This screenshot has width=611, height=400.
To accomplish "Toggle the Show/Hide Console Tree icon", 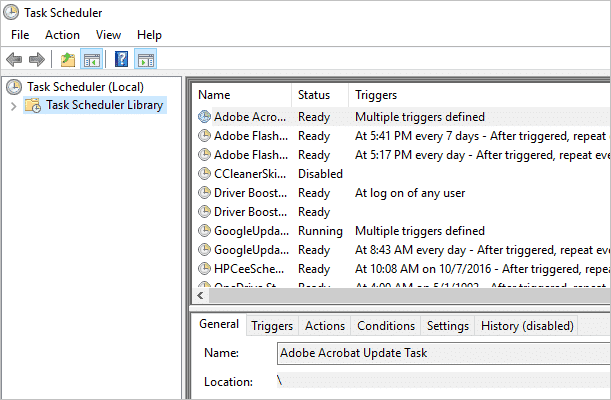I will [x=92, y=59].
